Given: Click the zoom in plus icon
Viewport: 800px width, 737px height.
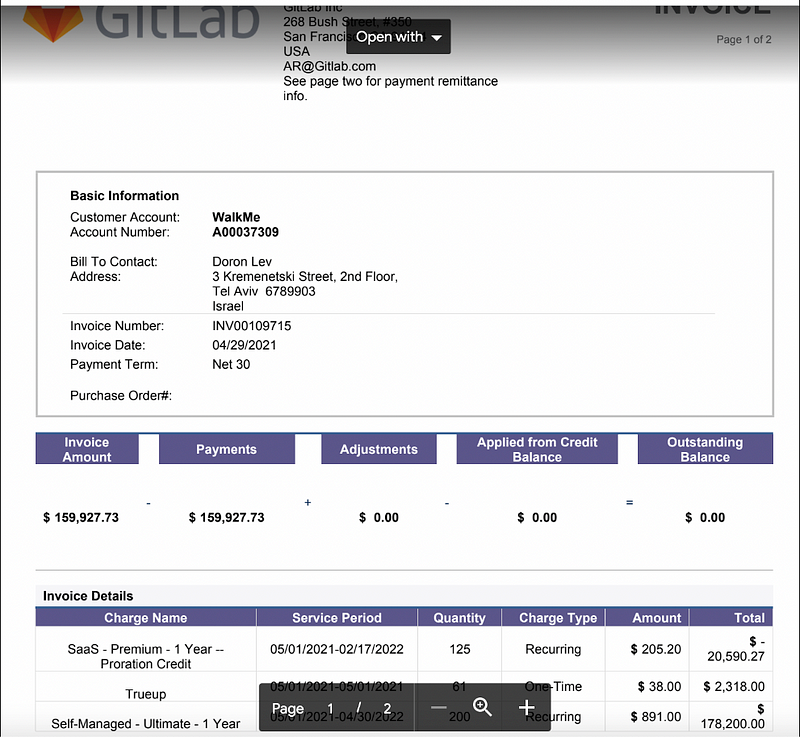Looking at the screenshot, I should coord(527,708).
